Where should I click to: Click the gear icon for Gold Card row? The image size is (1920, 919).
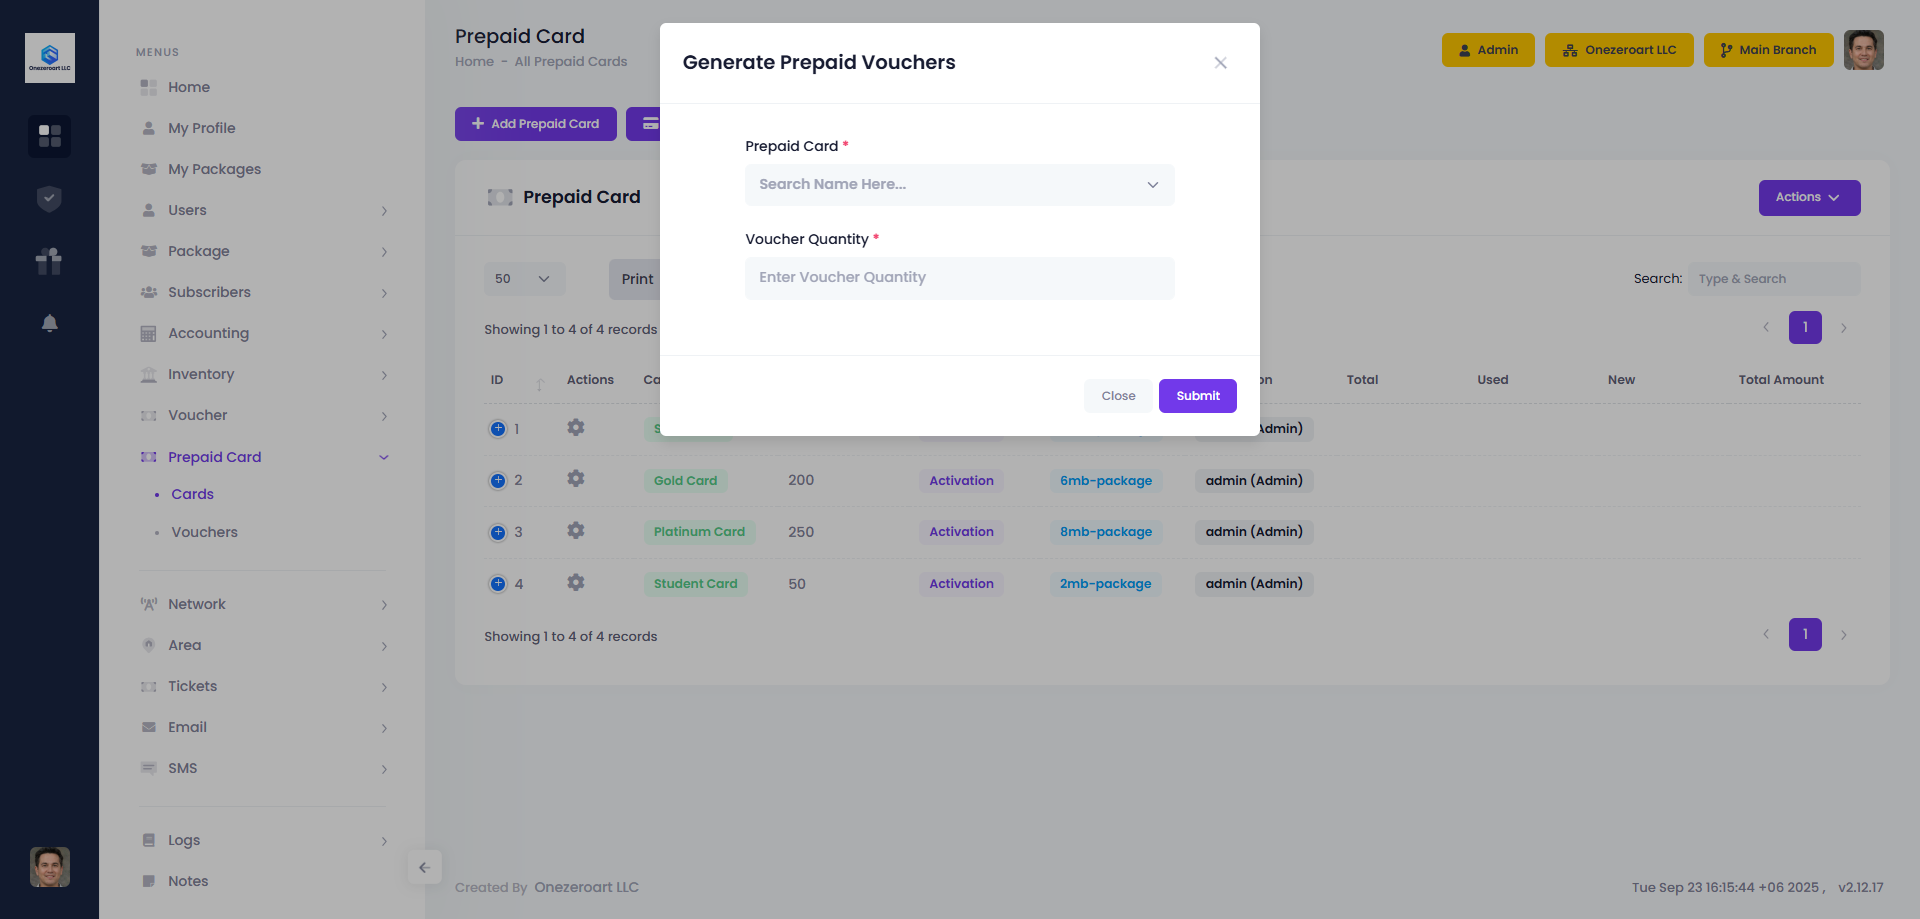coord(576,479)
